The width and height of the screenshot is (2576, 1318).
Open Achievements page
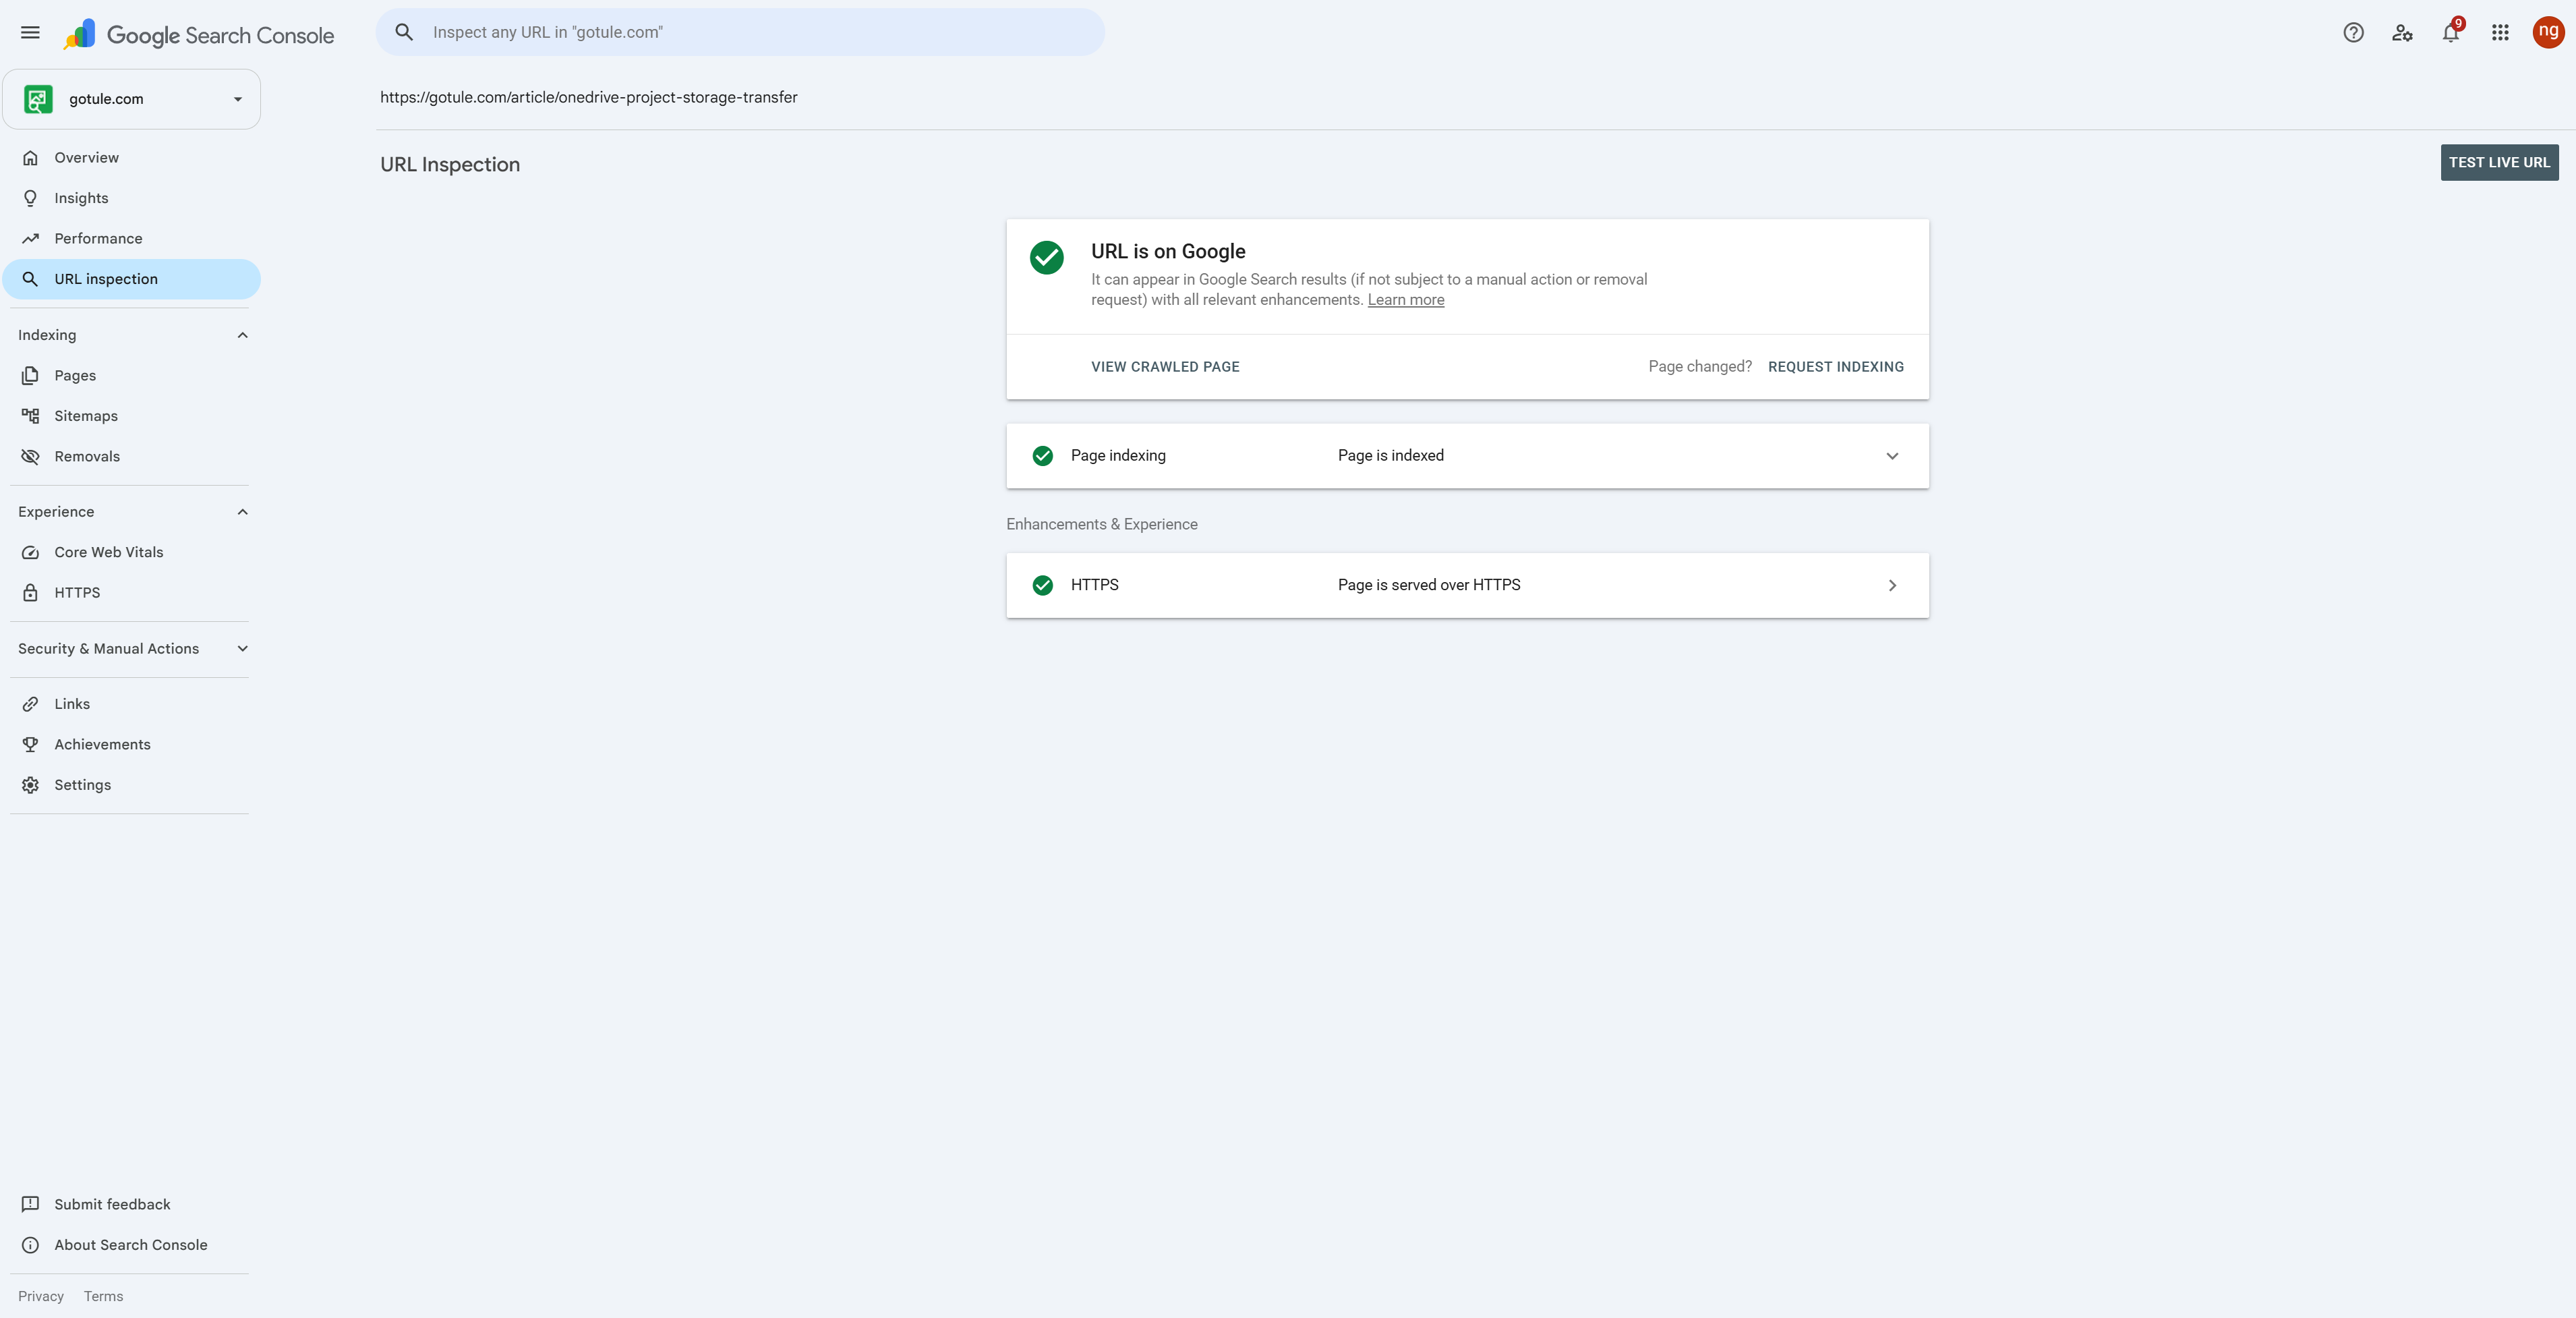click(x=132, y=745)
